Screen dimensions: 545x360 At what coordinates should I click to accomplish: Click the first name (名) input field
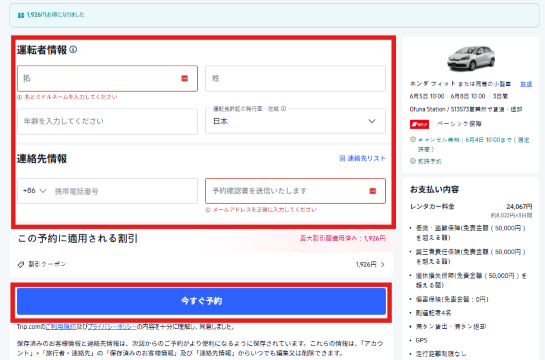click(107, 79)
